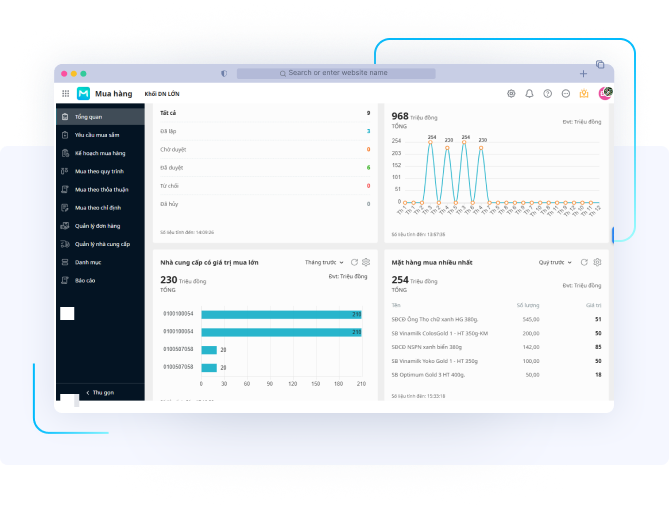Open the app grid launcher icon
The height and width of the screenshot is (505, 669).
(66, 93)
